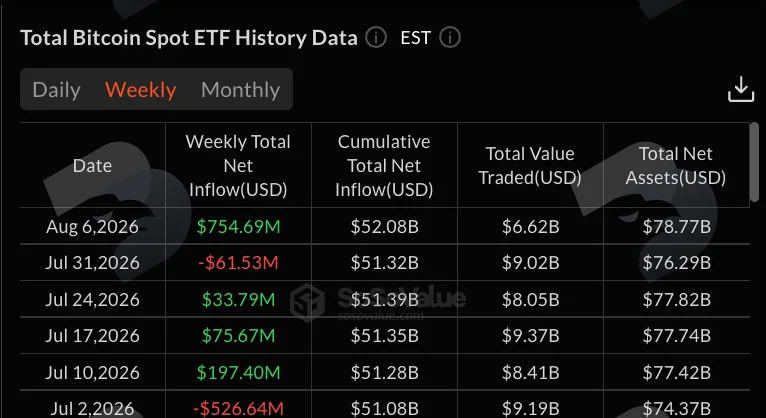The height and width of the screenshot is (418, 766).
Task: Click the sosovalue.com watermark link
Action: coord(381,315)
